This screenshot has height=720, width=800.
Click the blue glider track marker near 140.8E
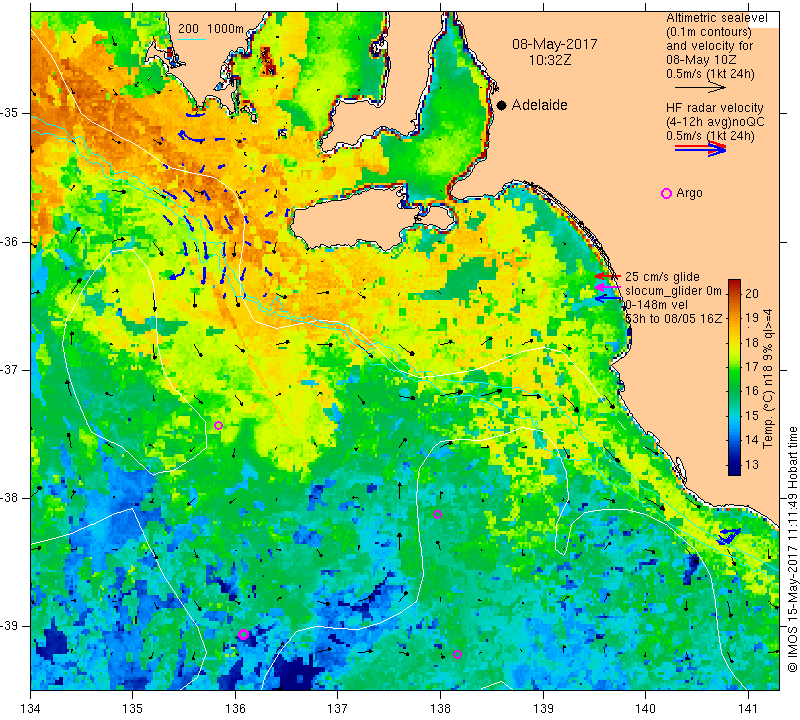[728, 536]
